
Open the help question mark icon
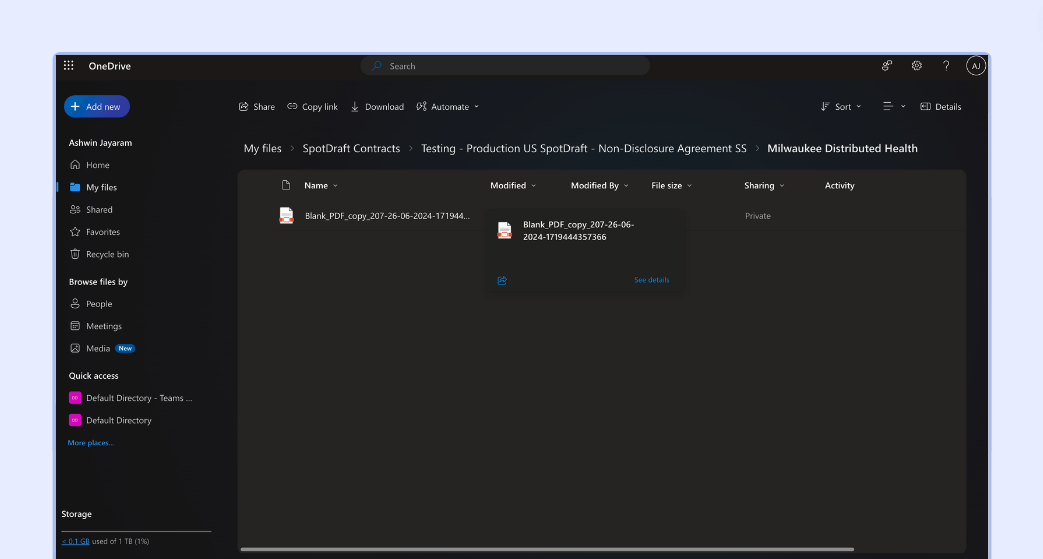click(946, 66)
